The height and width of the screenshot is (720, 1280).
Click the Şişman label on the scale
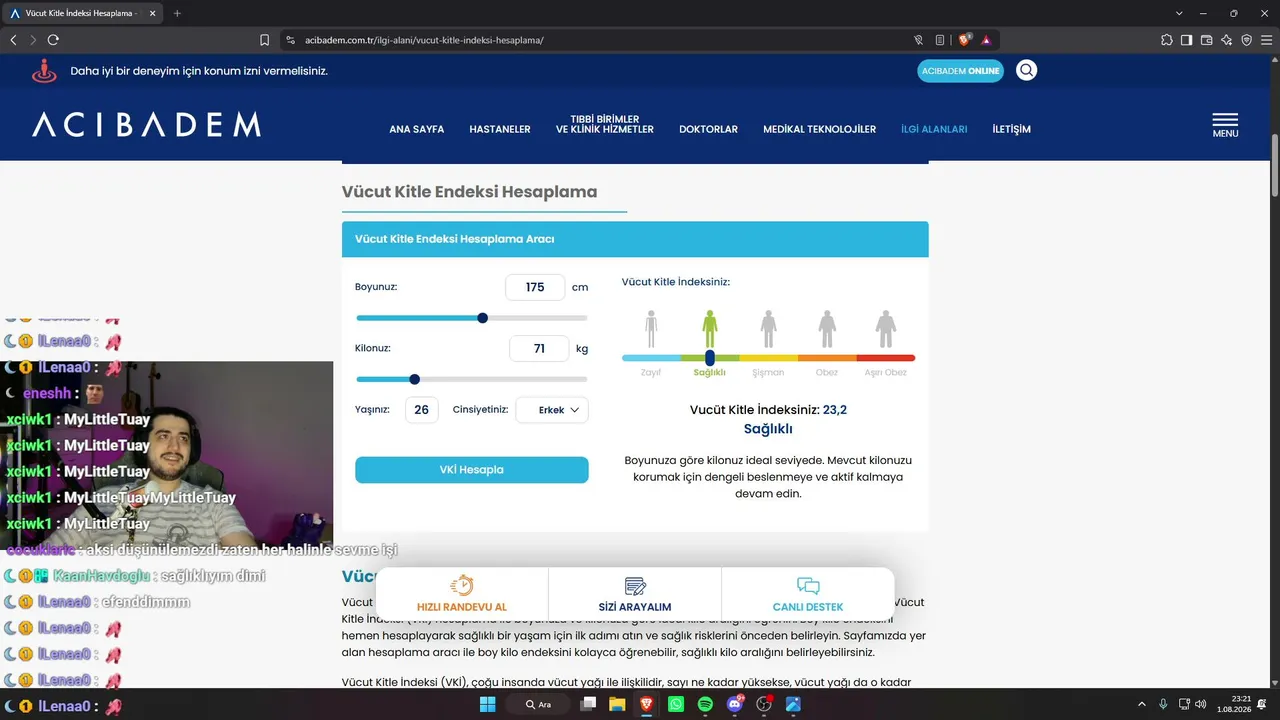769,372
